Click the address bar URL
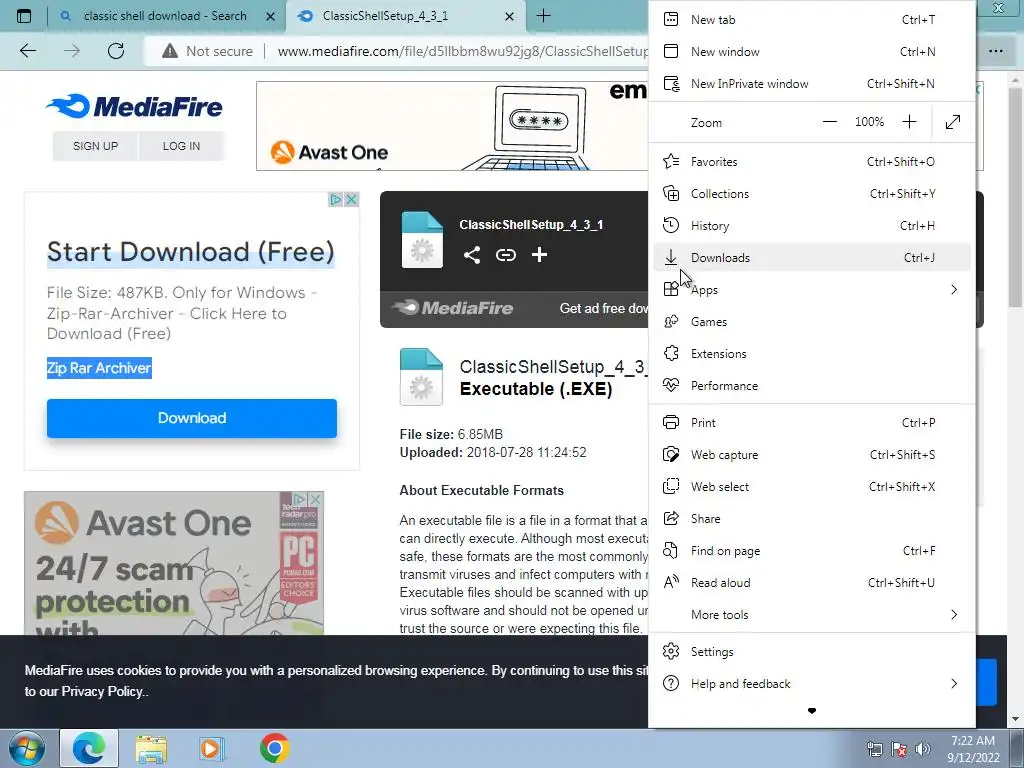The image size is (1024, 768). pyautogui.click(x=462, y=51)
